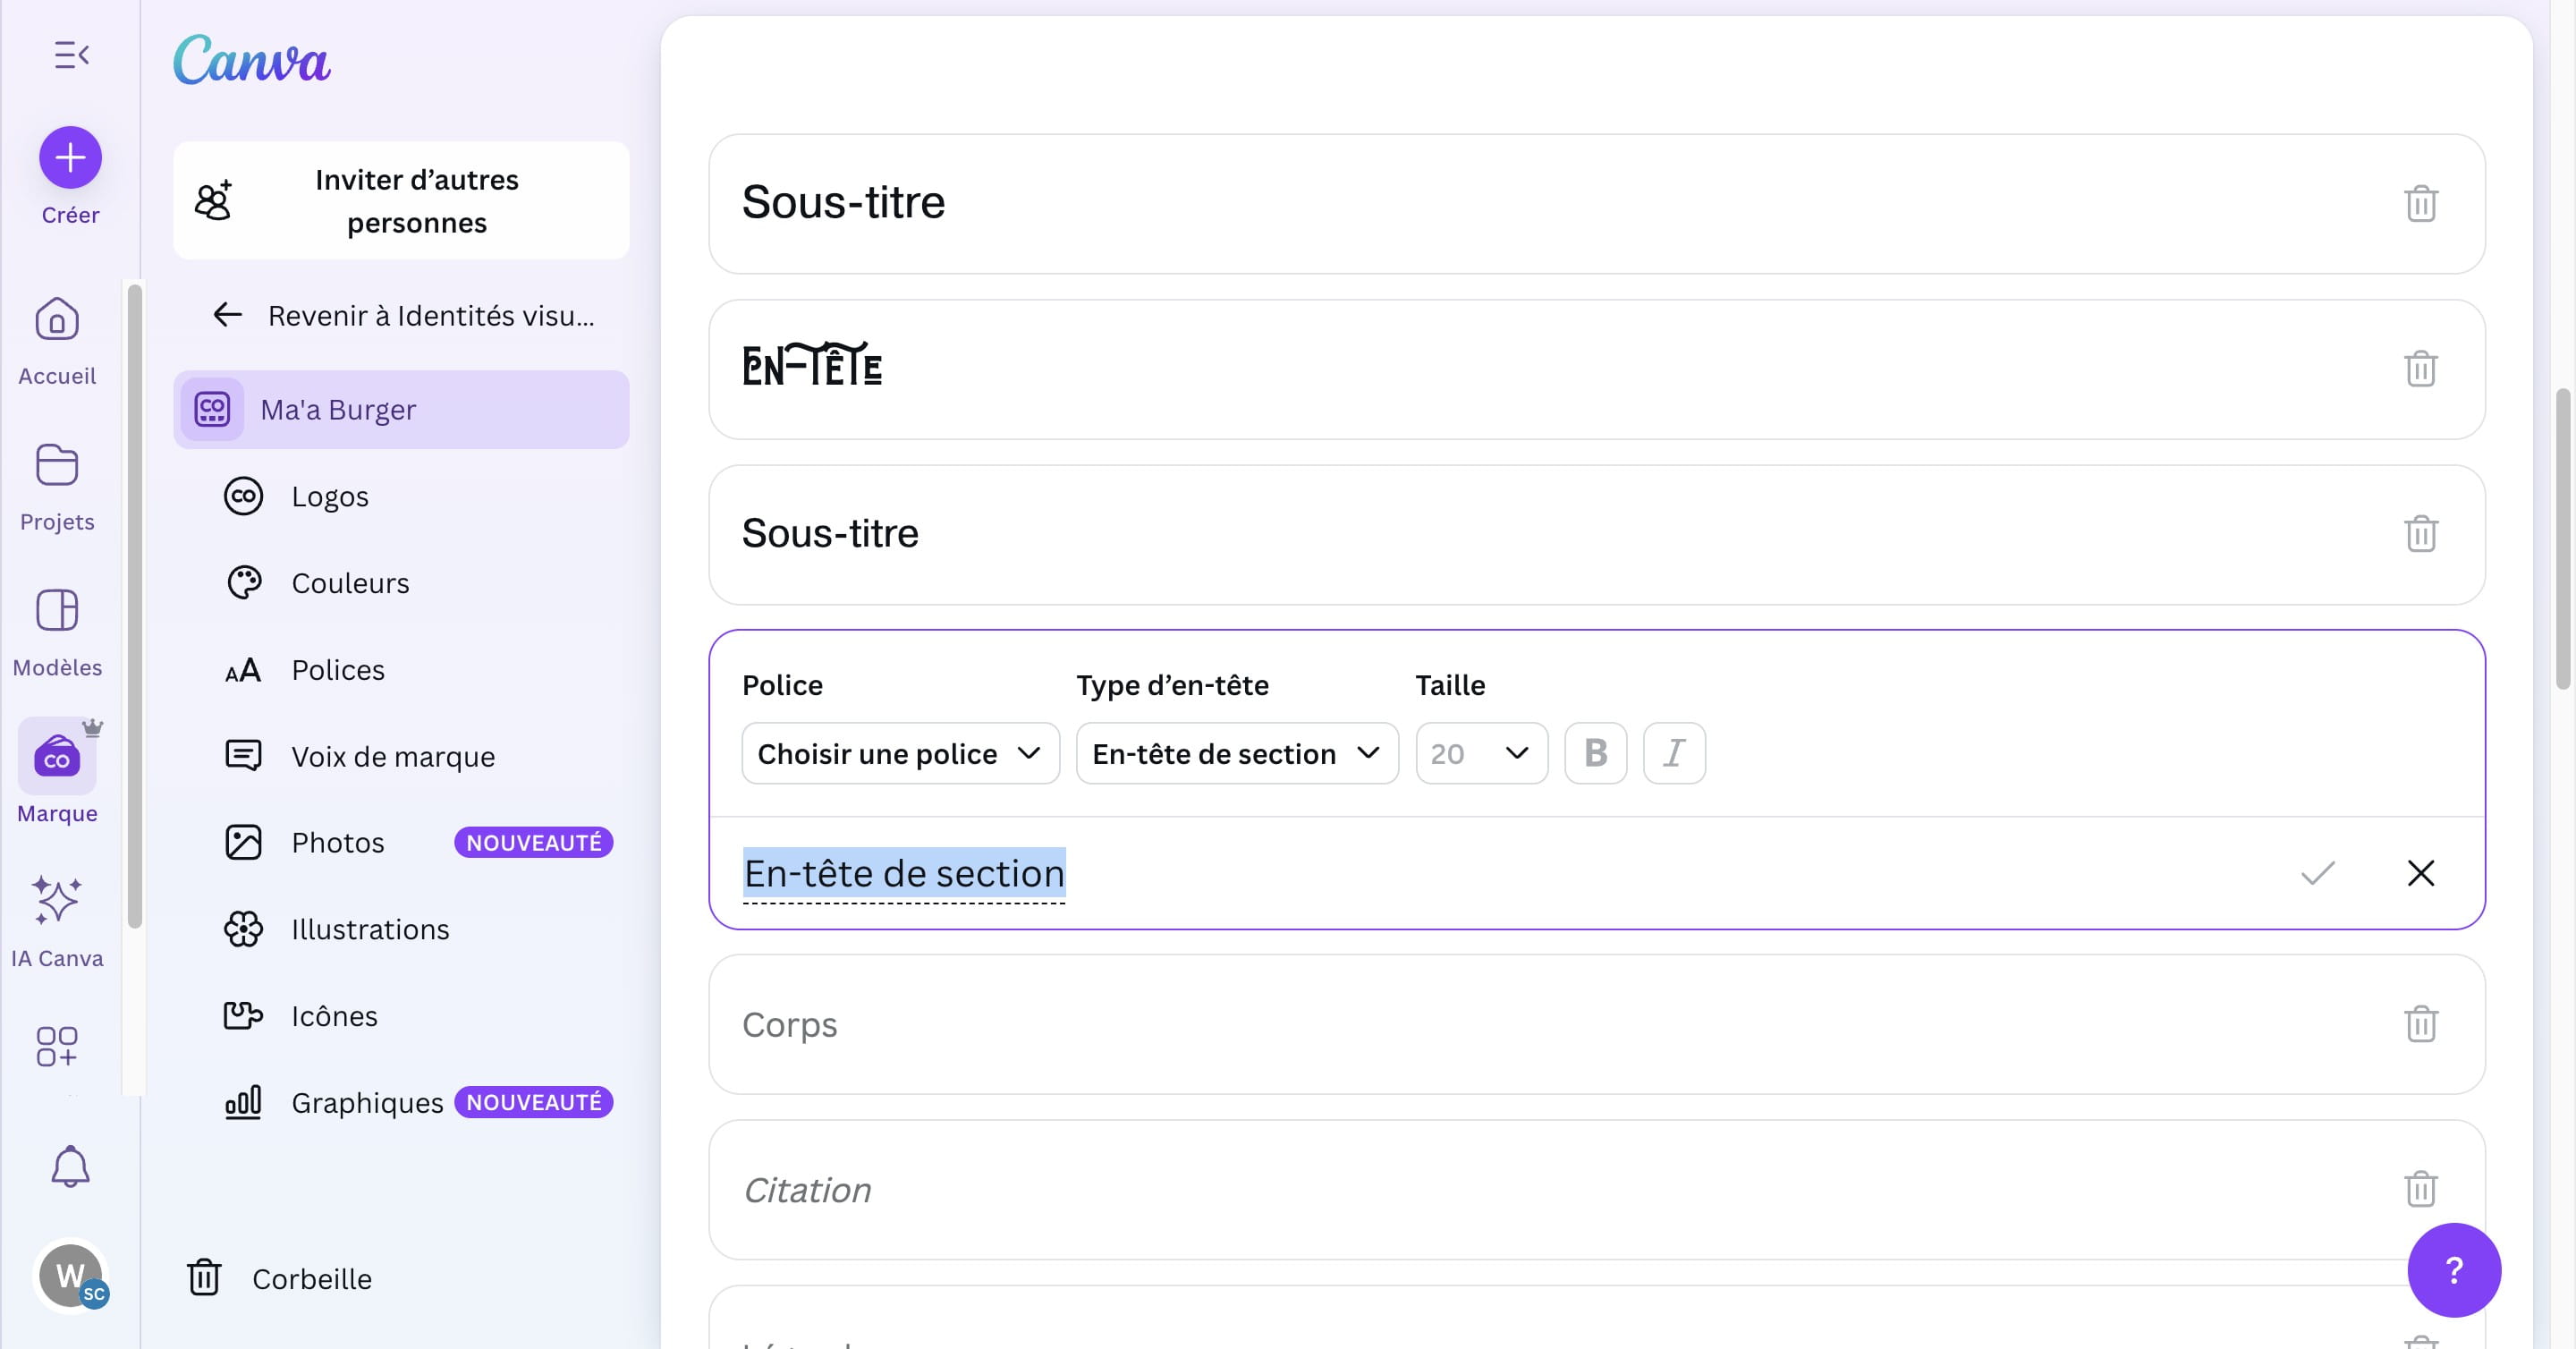Click the En-tête de section text field
The width and height of the screenshot is (2576, 1349).
click(x=903, y=873)
